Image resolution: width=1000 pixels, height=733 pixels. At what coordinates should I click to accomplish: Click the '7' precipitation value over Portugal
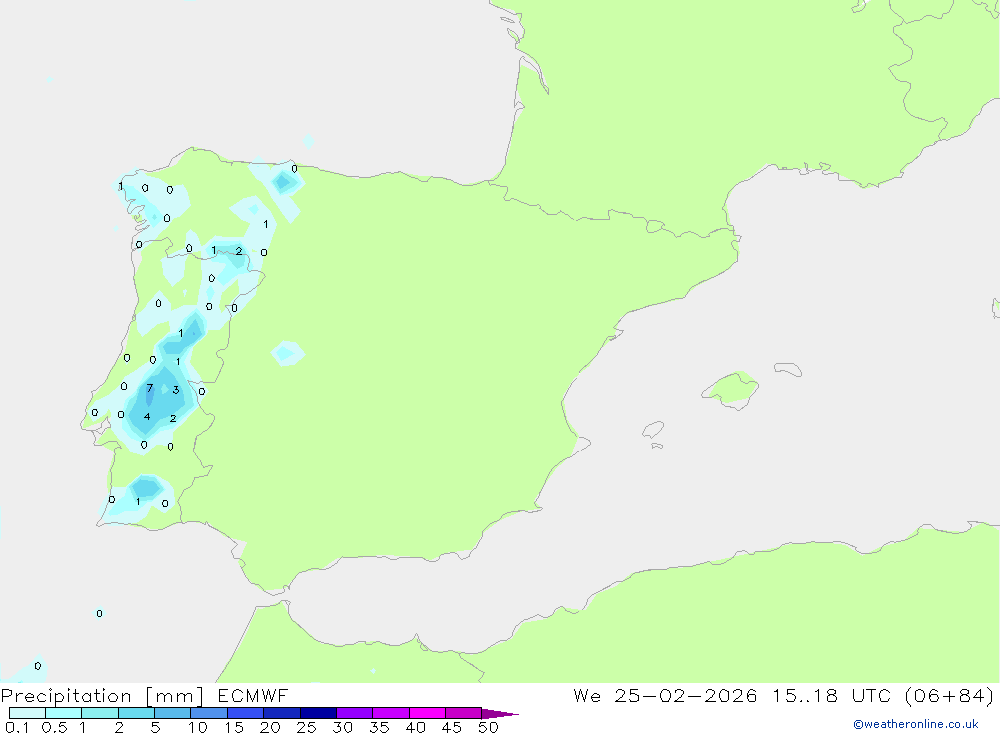150,388
